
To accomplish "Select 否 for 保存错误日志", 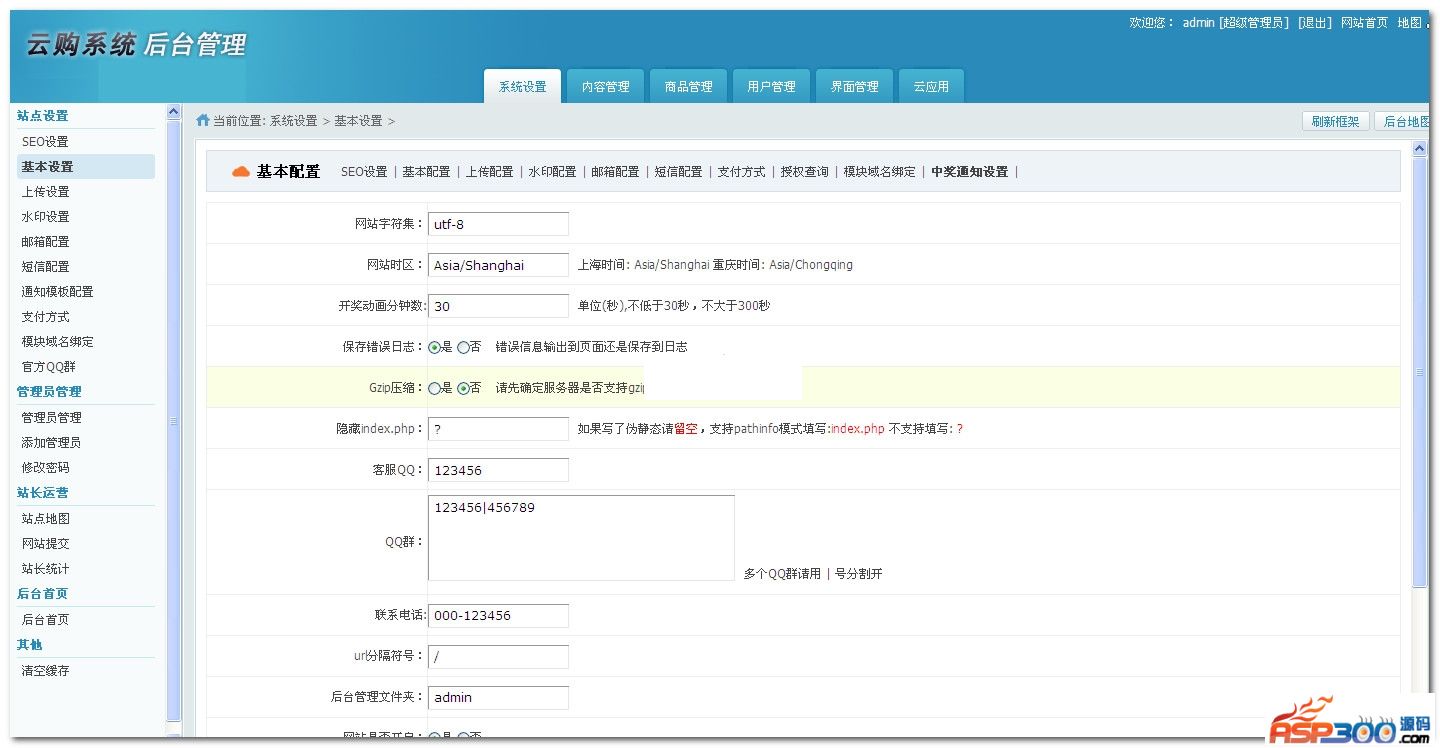I will [464, 348].
